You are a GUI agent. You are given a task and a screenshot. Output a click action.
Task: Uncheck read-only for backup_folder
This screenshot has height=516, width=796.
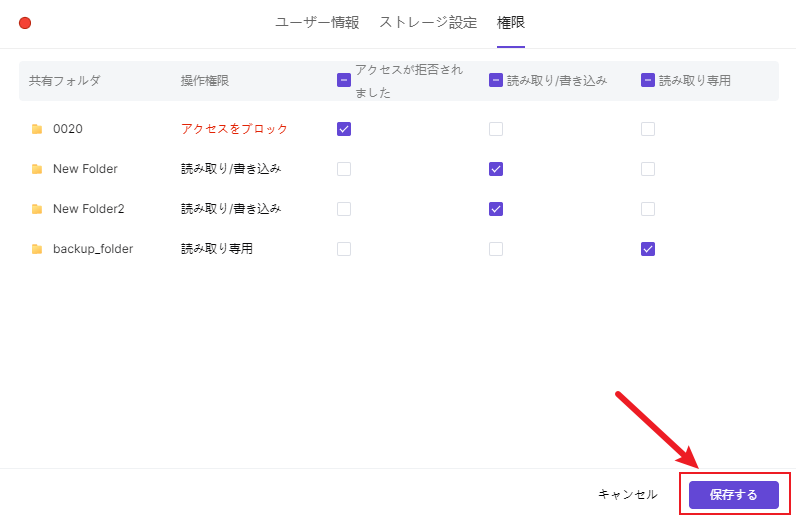click(648, 249)
